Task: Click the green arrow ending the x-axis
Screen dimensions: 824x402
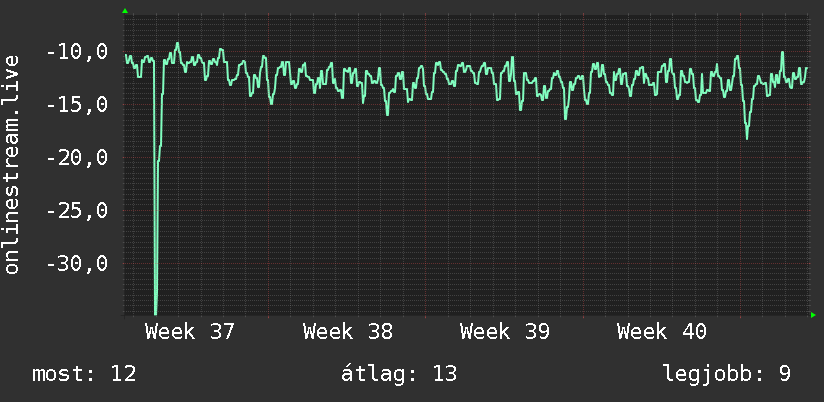Action: click(813, 315)
